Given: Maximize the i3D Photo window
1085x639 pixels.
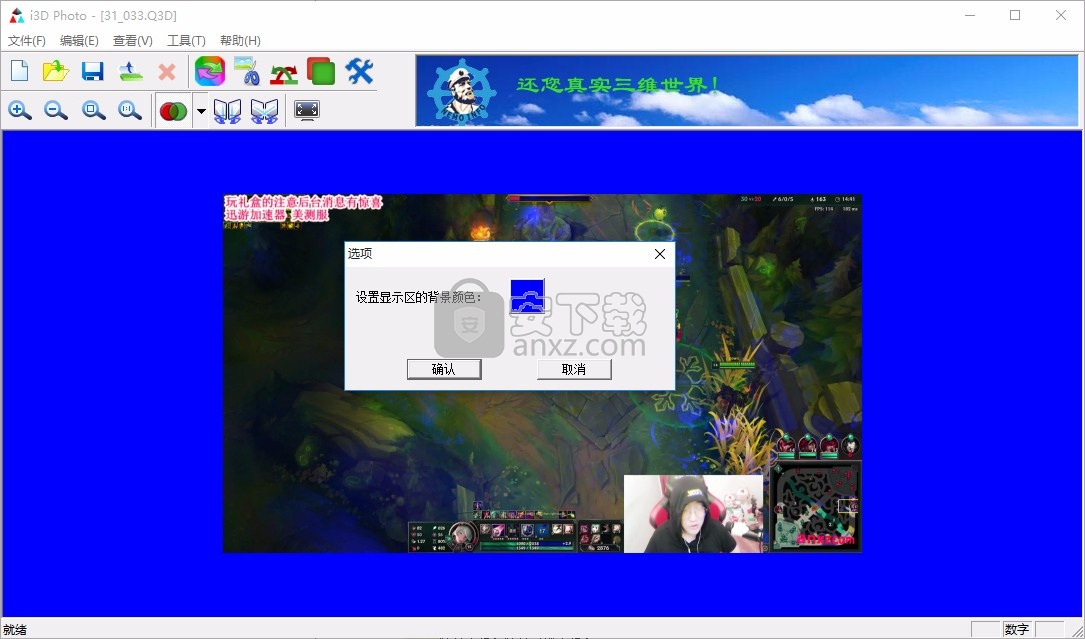Looking at the screenshot, I should (x=1015, y=15).
